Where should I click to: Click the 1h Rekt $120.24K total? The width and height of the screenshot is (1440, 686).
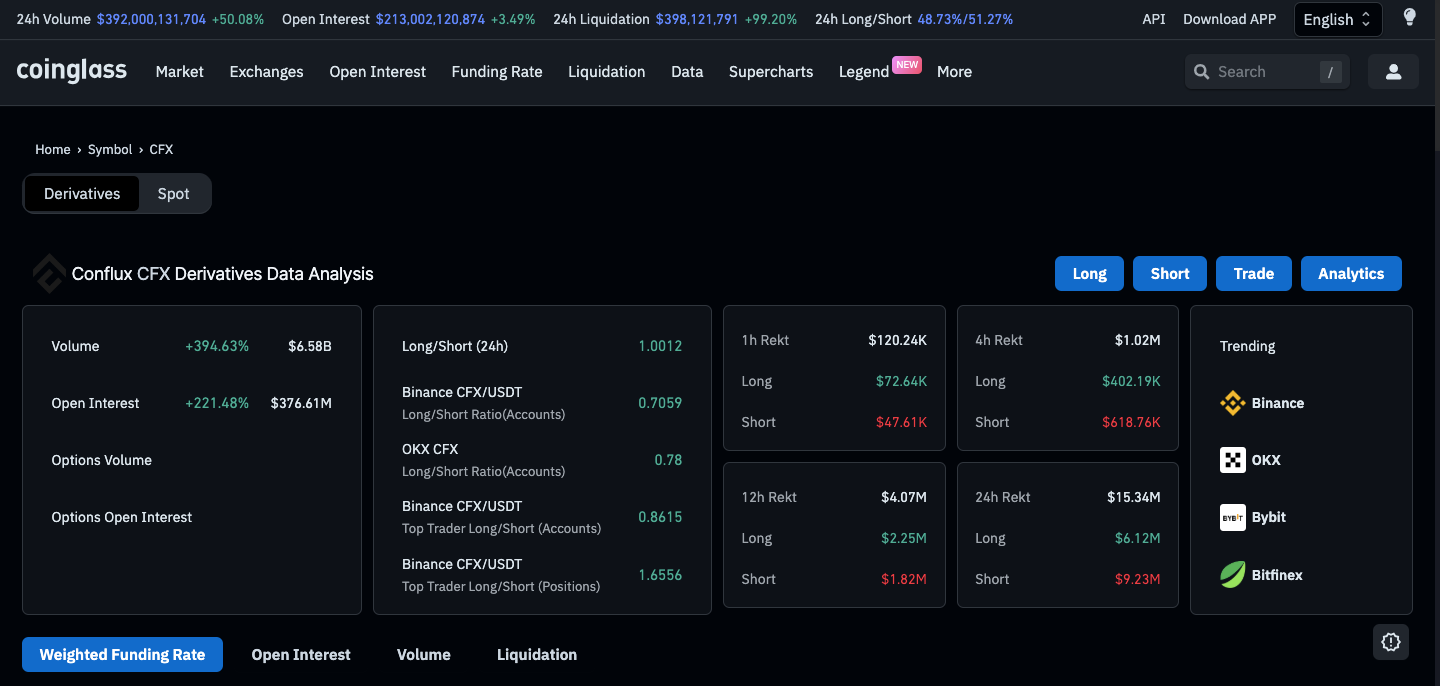point(898,340)
